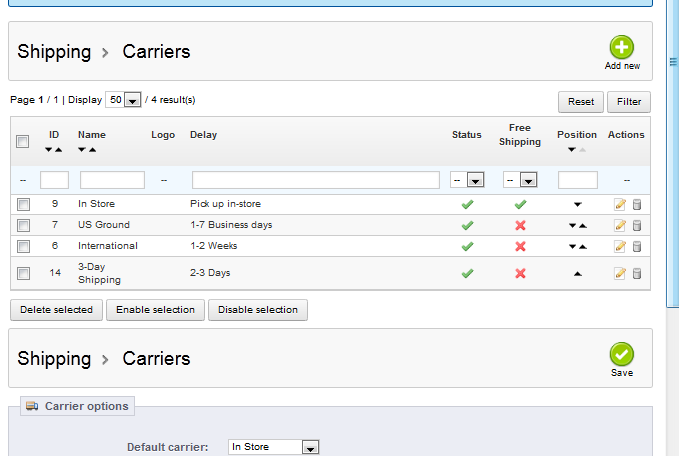679x456 pixels.
Task: Move In Store carrier position down
Action: click(577, 204)
